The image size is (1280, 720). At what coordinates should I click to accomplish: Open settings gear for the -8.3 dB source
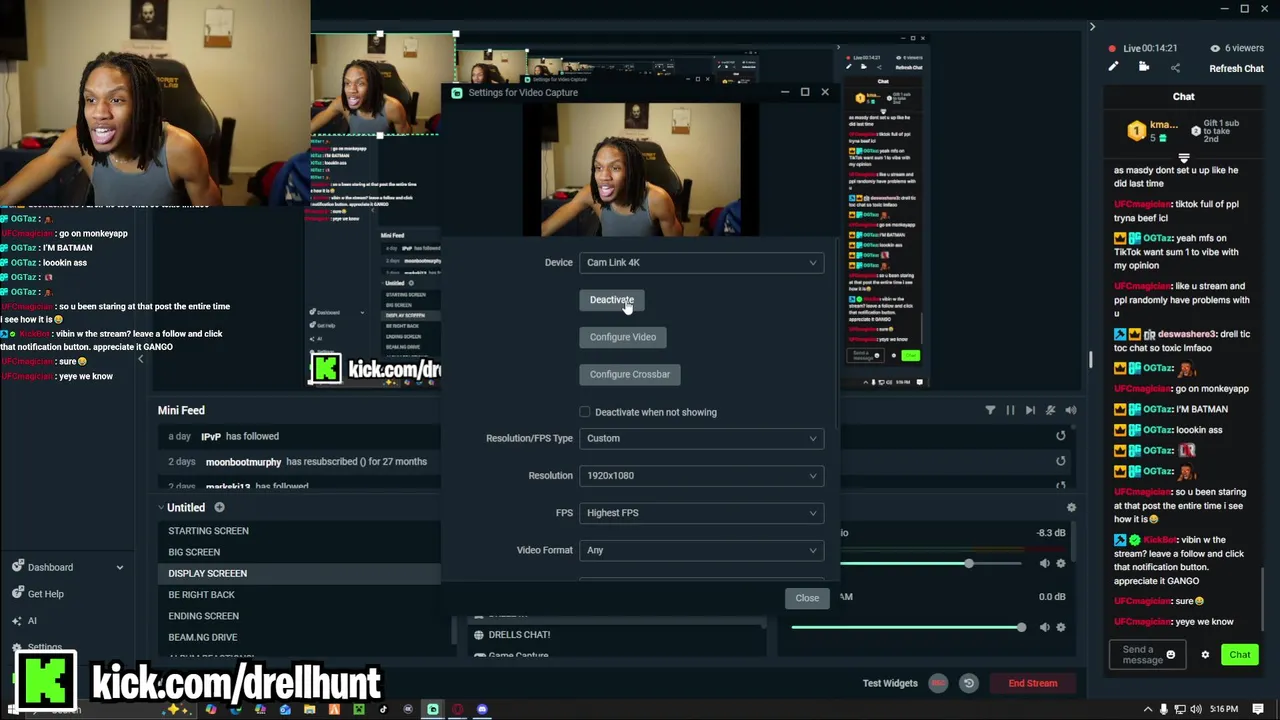1061,563
